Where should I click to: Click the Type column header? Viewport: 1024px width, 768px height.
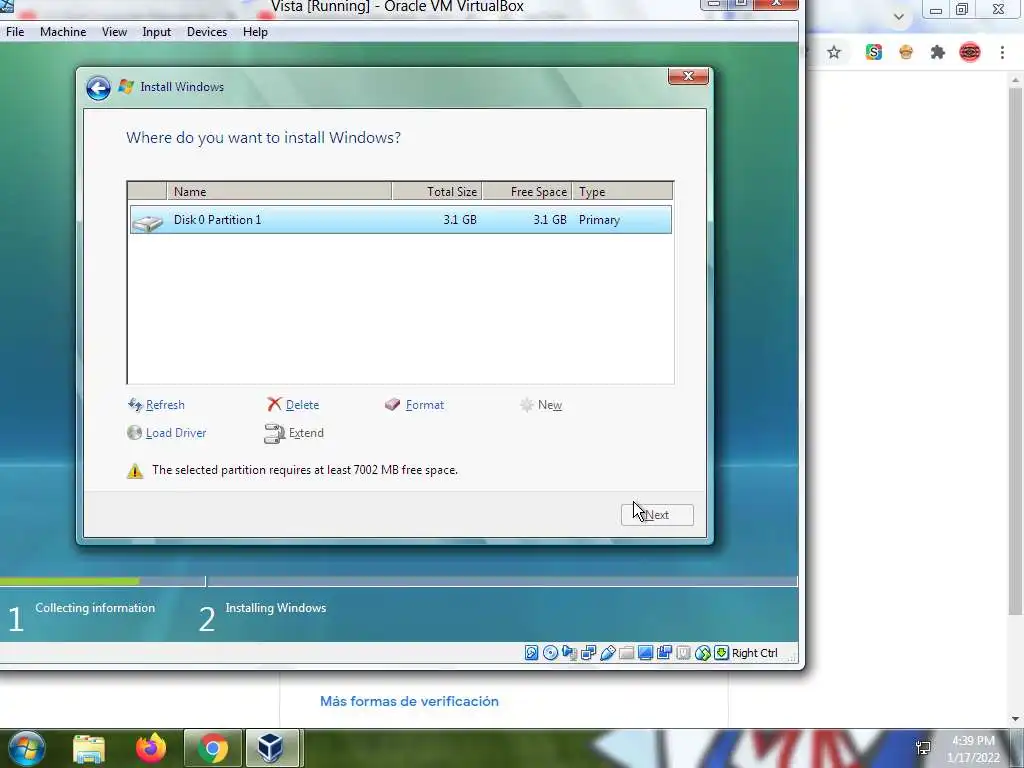(x=622, y=191)
